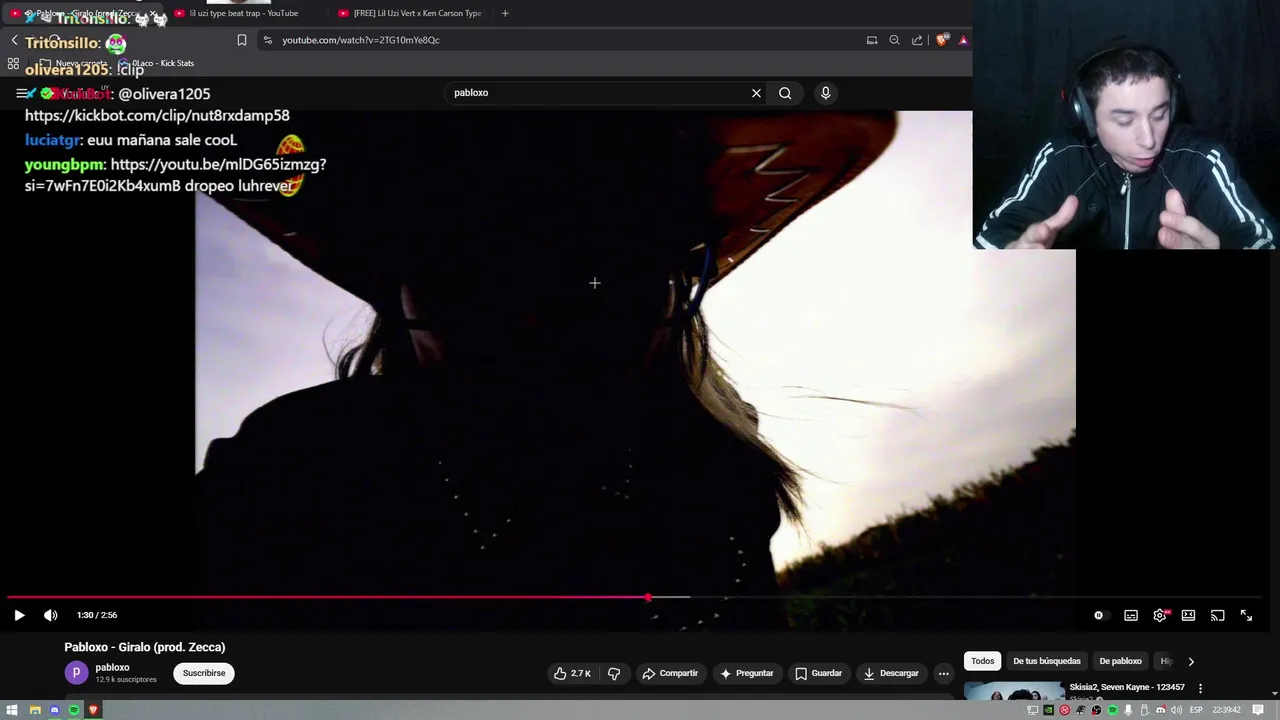The height and width of the screenshot is (720, 1280).
Task: Open the Brave shields icon
Action: [x=941, y=40]
